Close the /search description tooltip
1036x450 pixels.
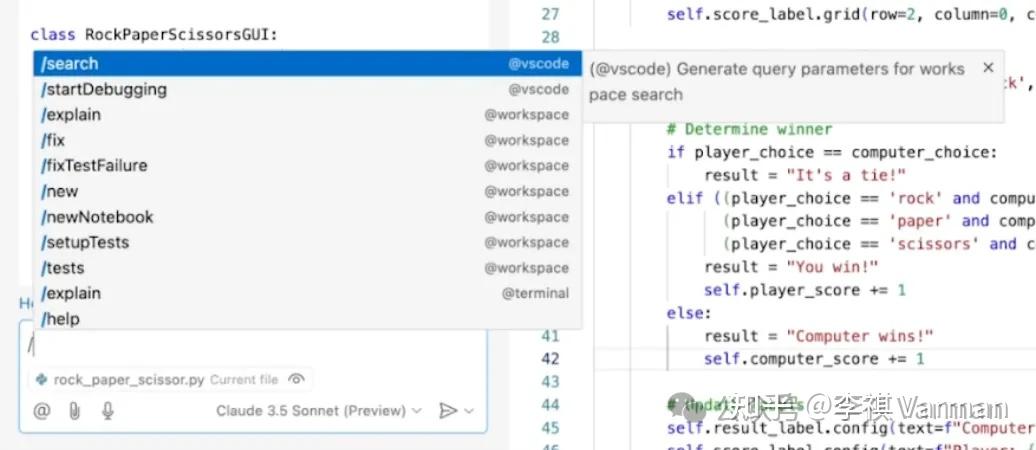(x=988, y=67)
